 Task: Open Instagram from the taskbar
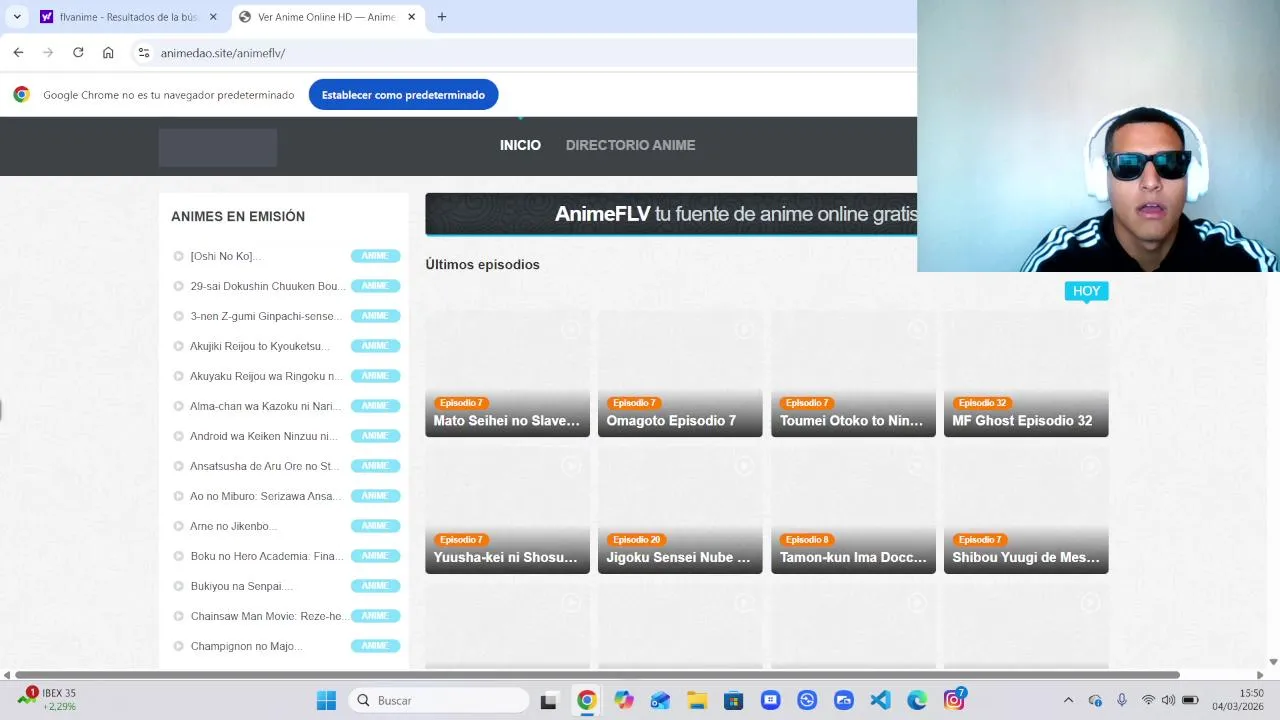coord(954,700)
